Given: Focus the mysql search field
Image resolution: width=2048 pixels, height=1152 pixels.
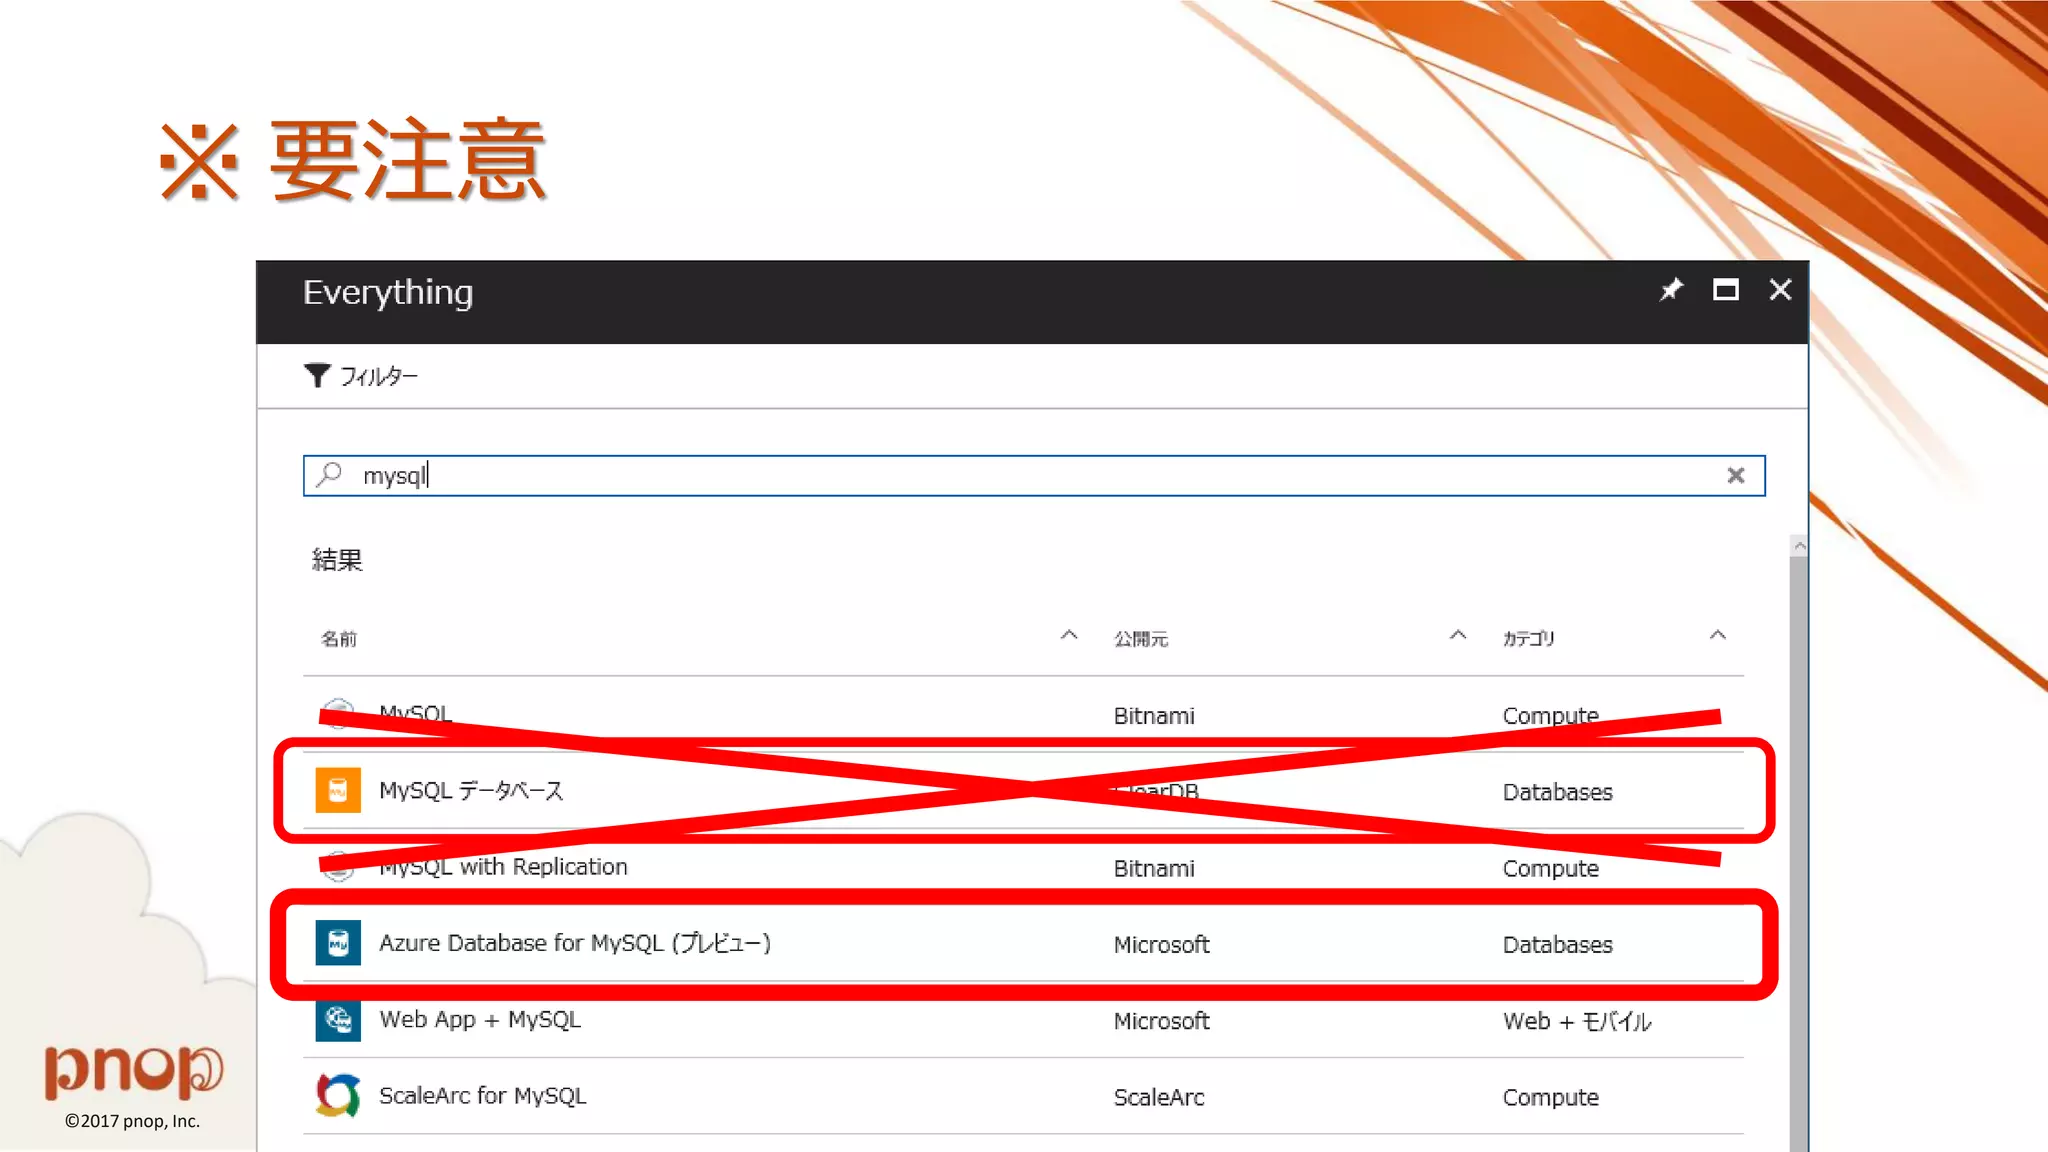Looking at the screenshot, I should 1034,475.
